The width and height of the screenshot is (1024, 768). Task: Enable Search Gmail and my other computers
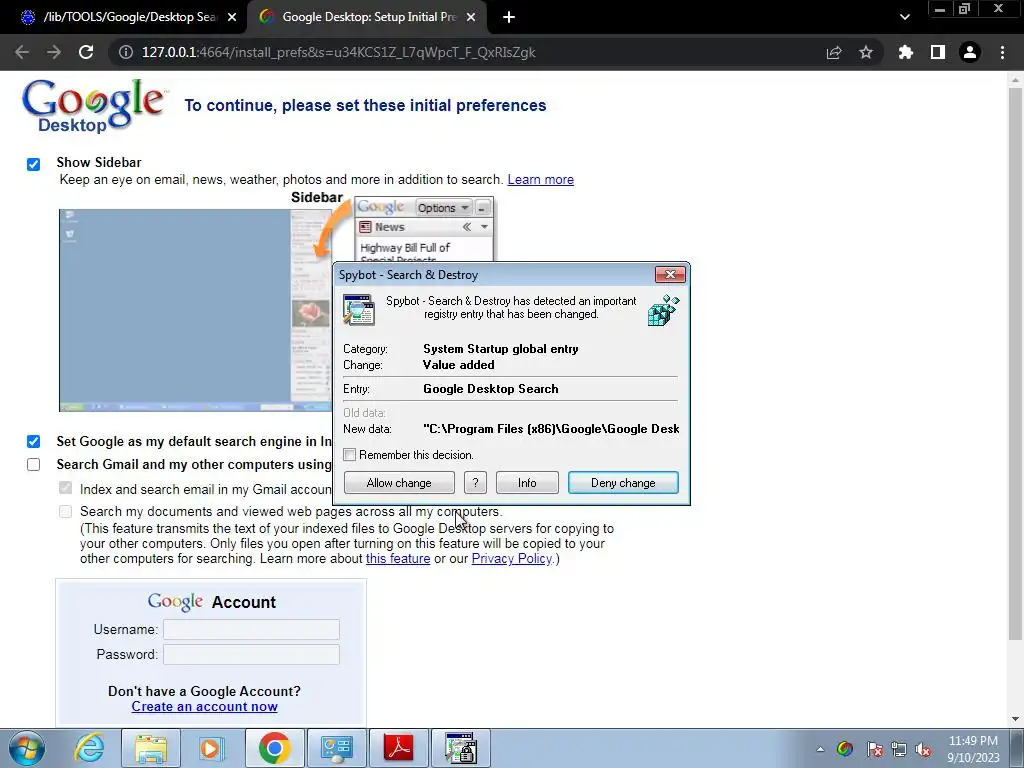pyautogui.click(x=33, y=464)
